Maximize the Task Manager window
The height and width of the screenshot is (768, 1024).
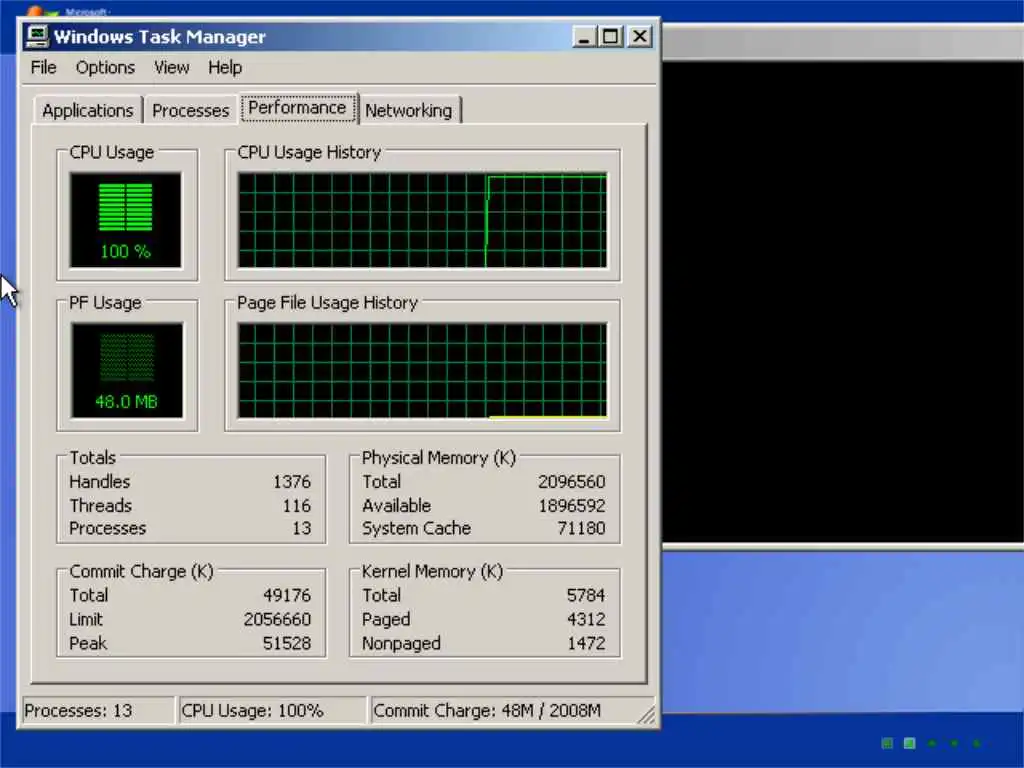(x=611, y=37)
